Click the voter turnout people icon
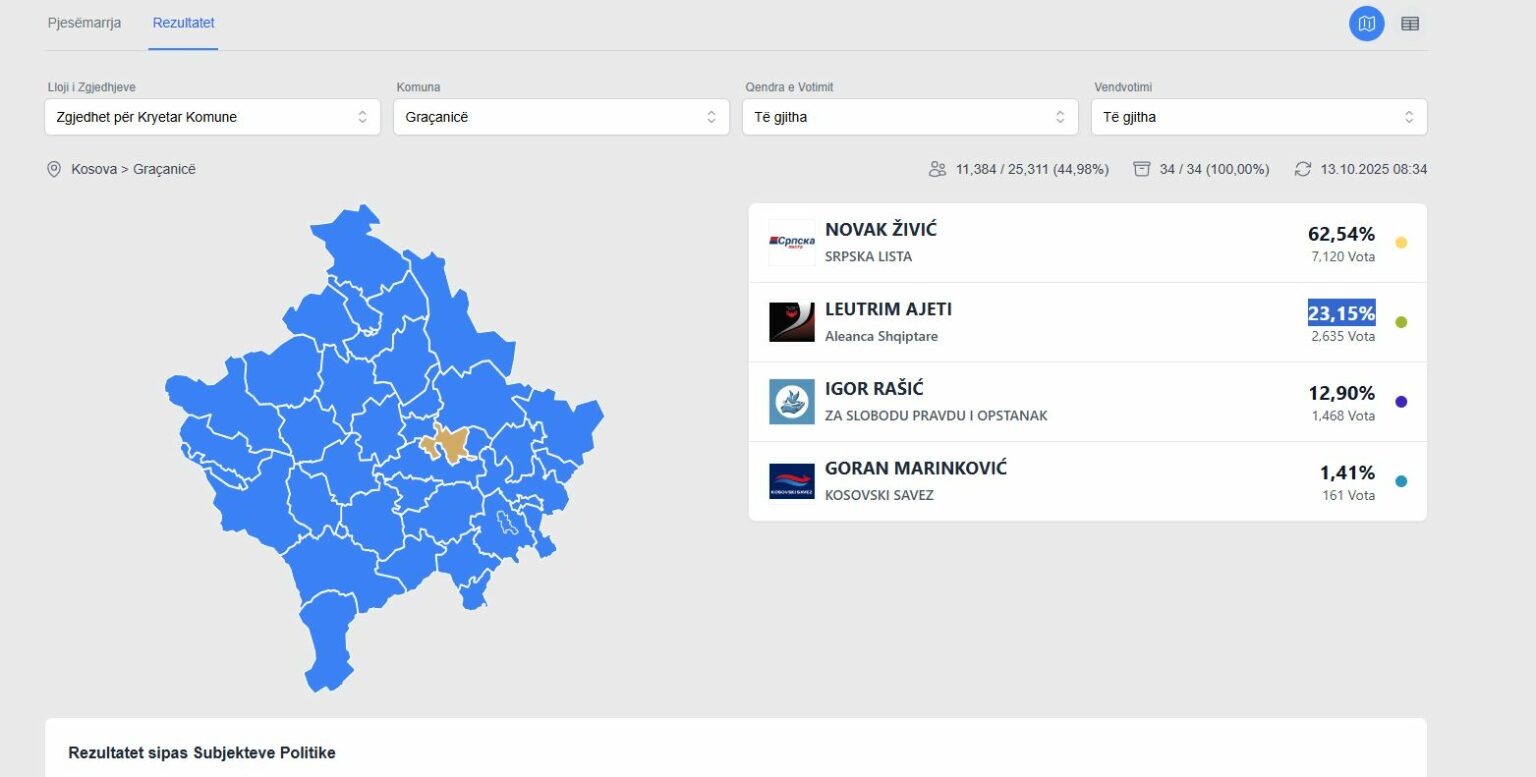 tap(937, 169)
